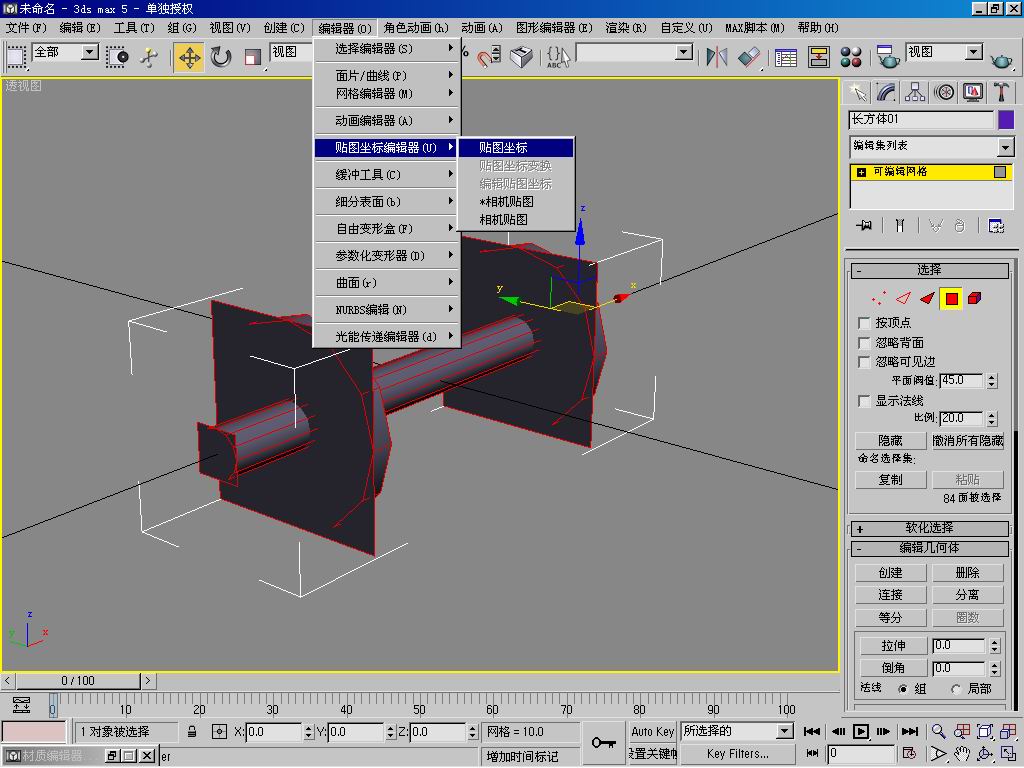This screenshot has width=1024, height=768.
Task: Toggle the 忽略背面 checkbox
Action: point(865,343)
